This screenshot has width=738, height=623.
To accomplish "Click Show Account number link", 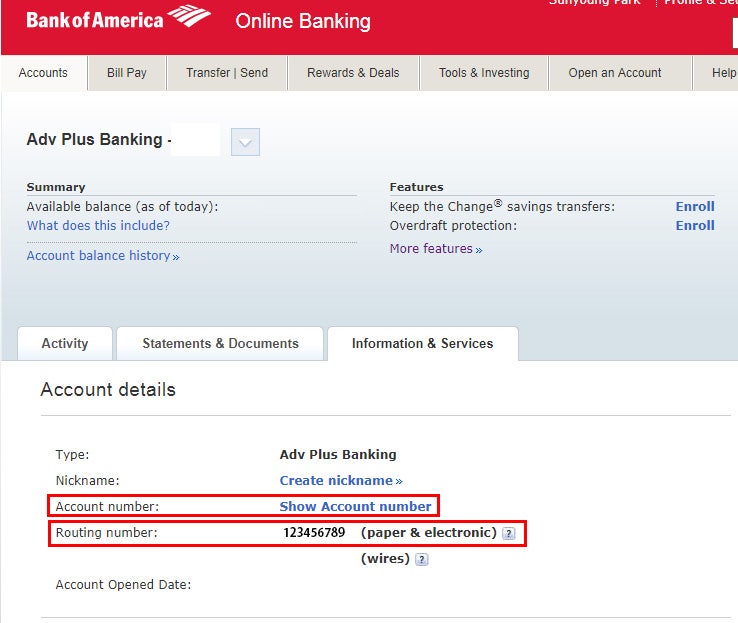I will 355,506.
